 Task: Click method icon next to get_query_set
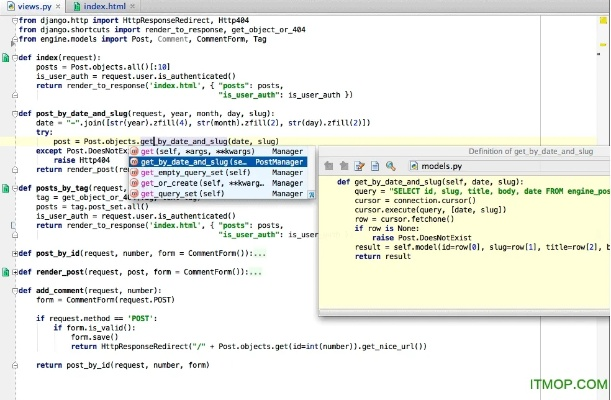coord(135,194)
